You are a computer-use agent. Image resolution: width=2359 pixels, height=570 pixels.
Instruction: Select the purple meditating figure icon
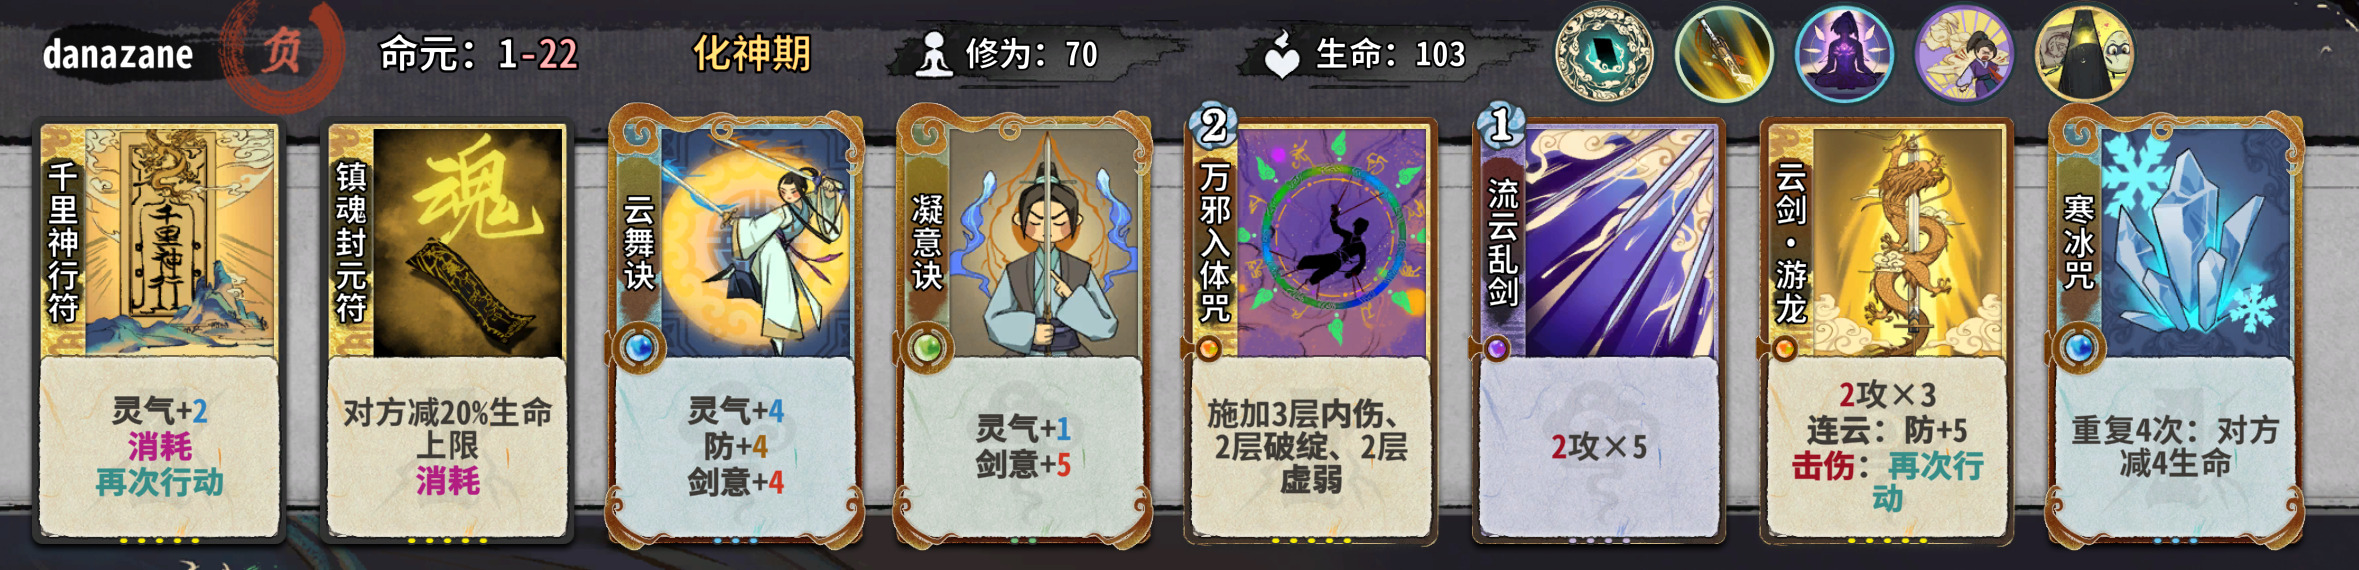(x=1843, y=53)
